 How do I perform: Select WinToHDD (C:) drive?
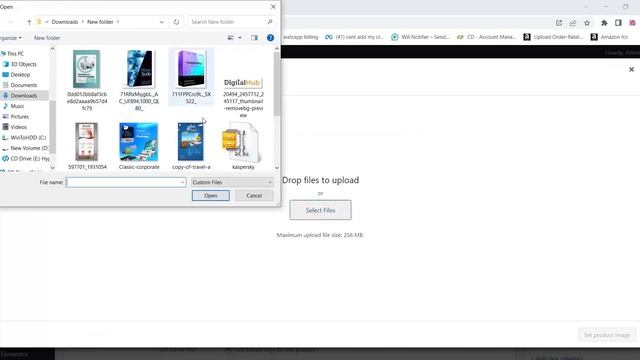tap(24, 138)
